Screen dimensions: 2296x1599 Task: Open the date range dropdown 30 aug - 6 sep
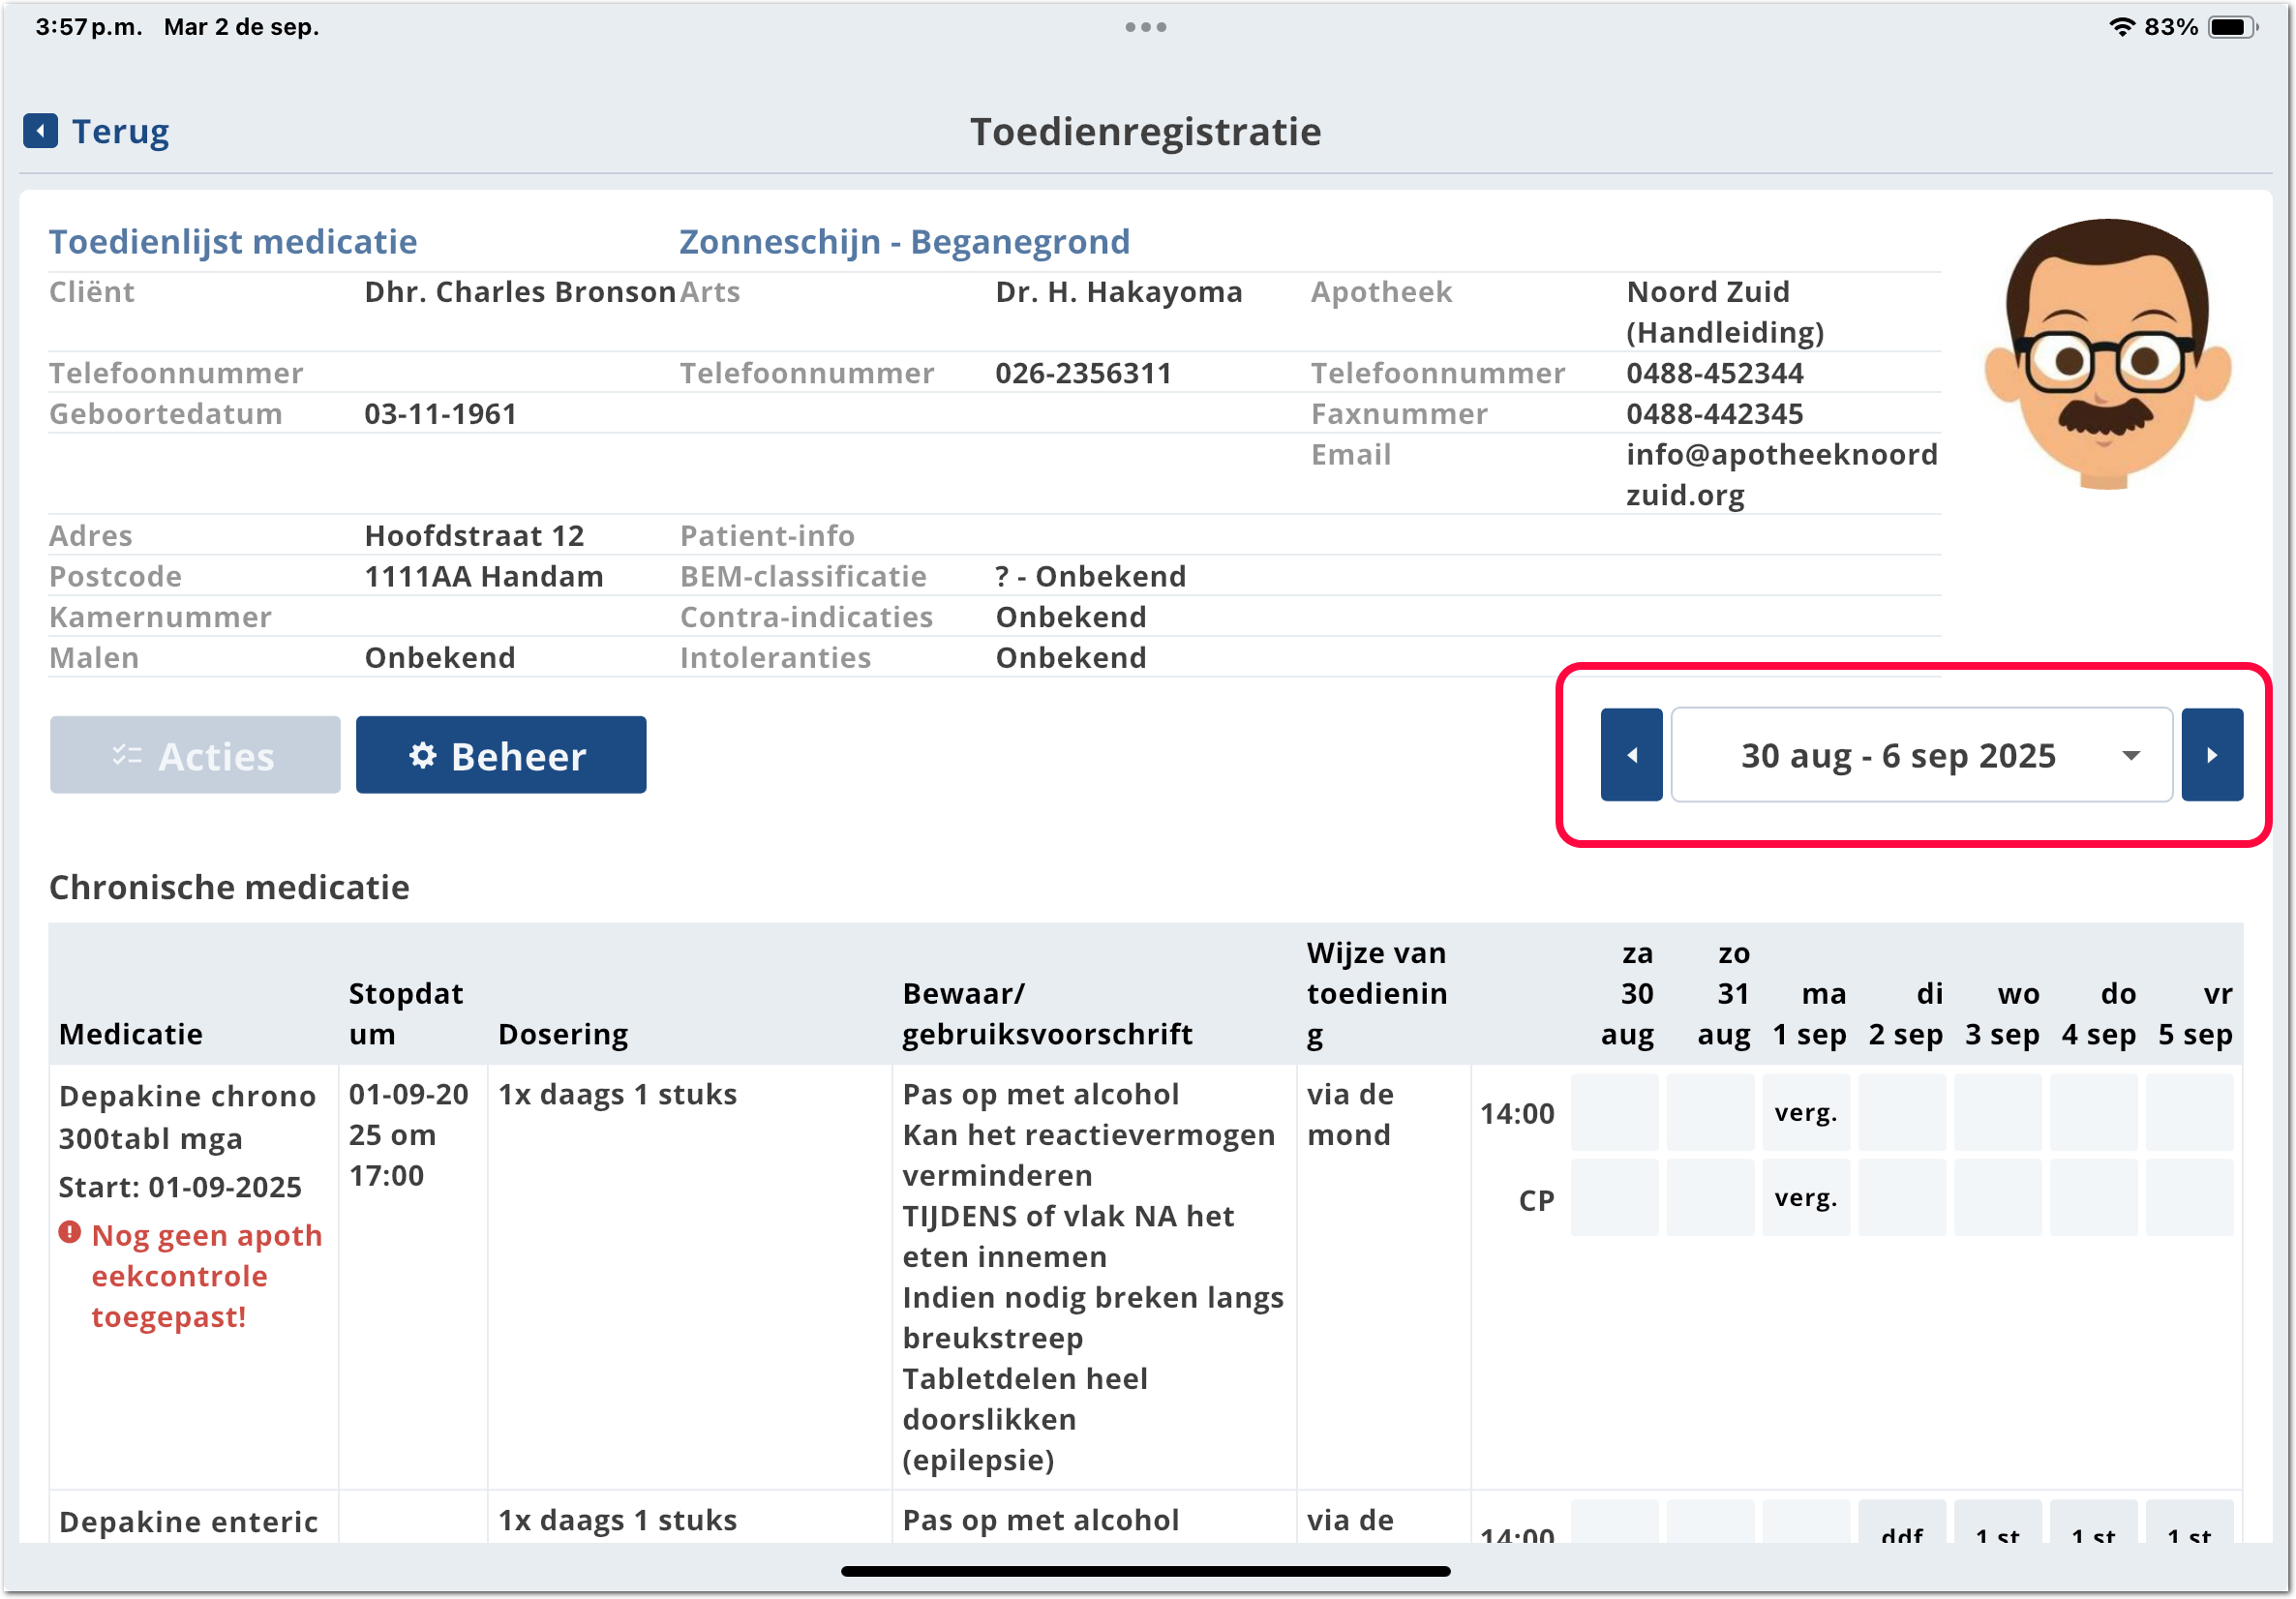tap(1897, 755)
